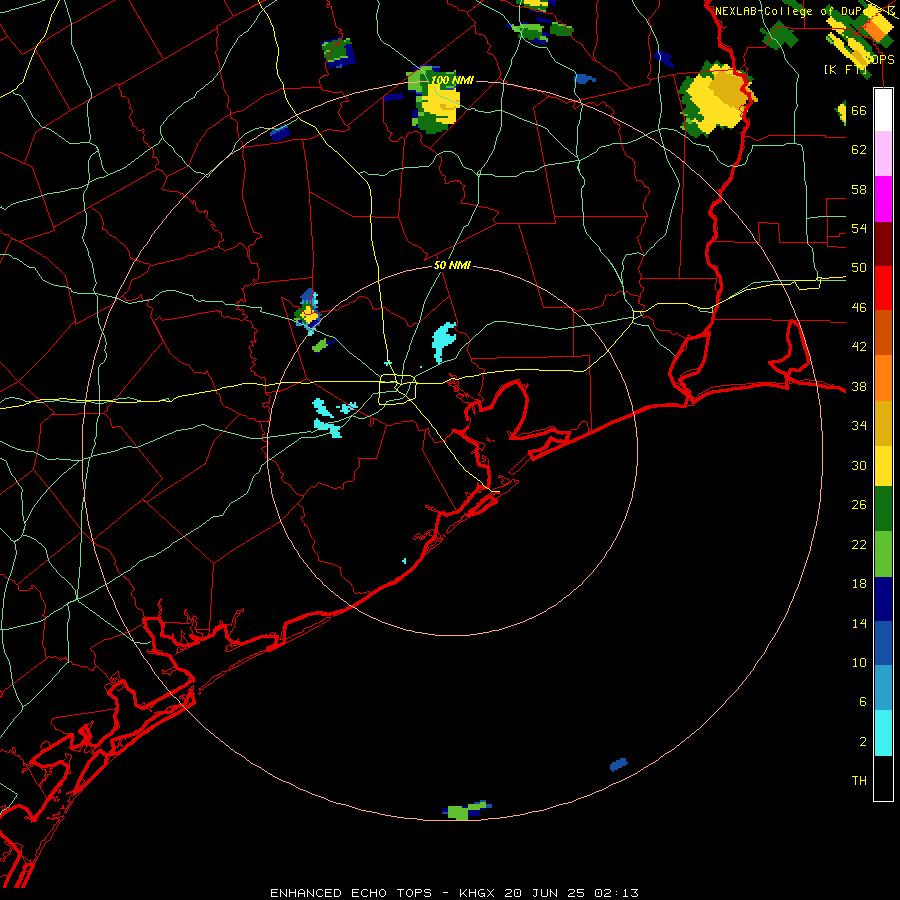Click the dark green legend swatch
The image size is (900, 900).
pyautogui.click(x=883, y=511)
